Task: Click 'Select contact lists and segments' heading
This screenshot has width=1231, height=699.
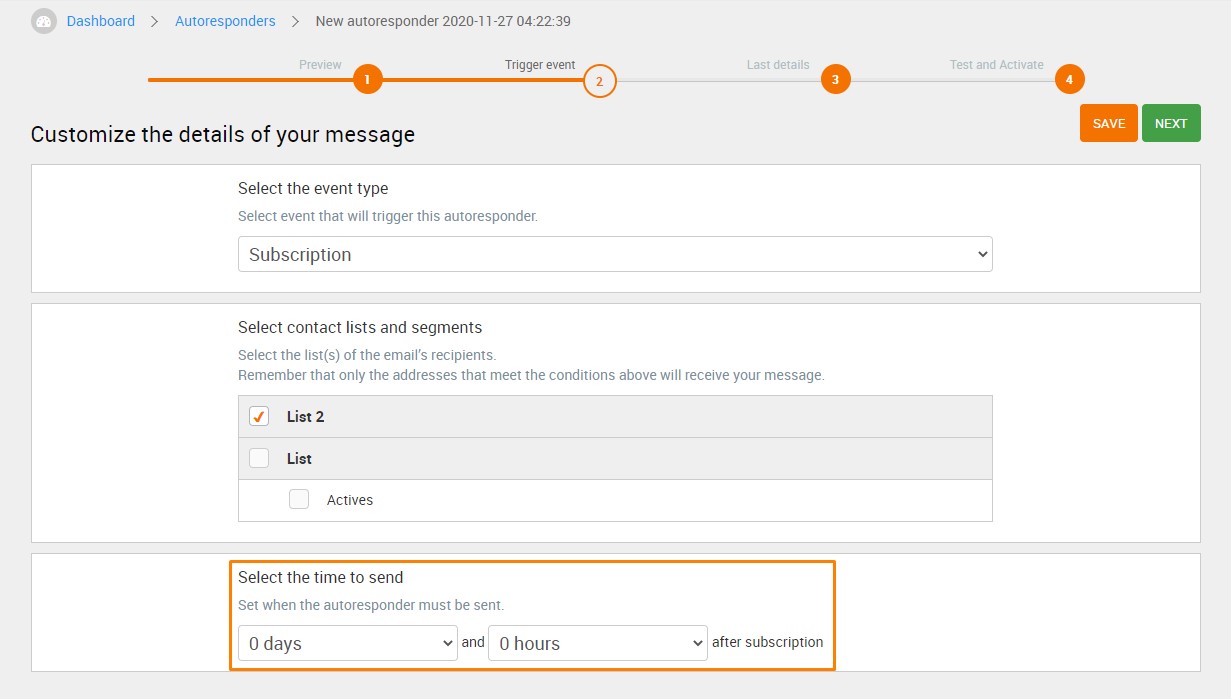Action: (x=360, y=327)
